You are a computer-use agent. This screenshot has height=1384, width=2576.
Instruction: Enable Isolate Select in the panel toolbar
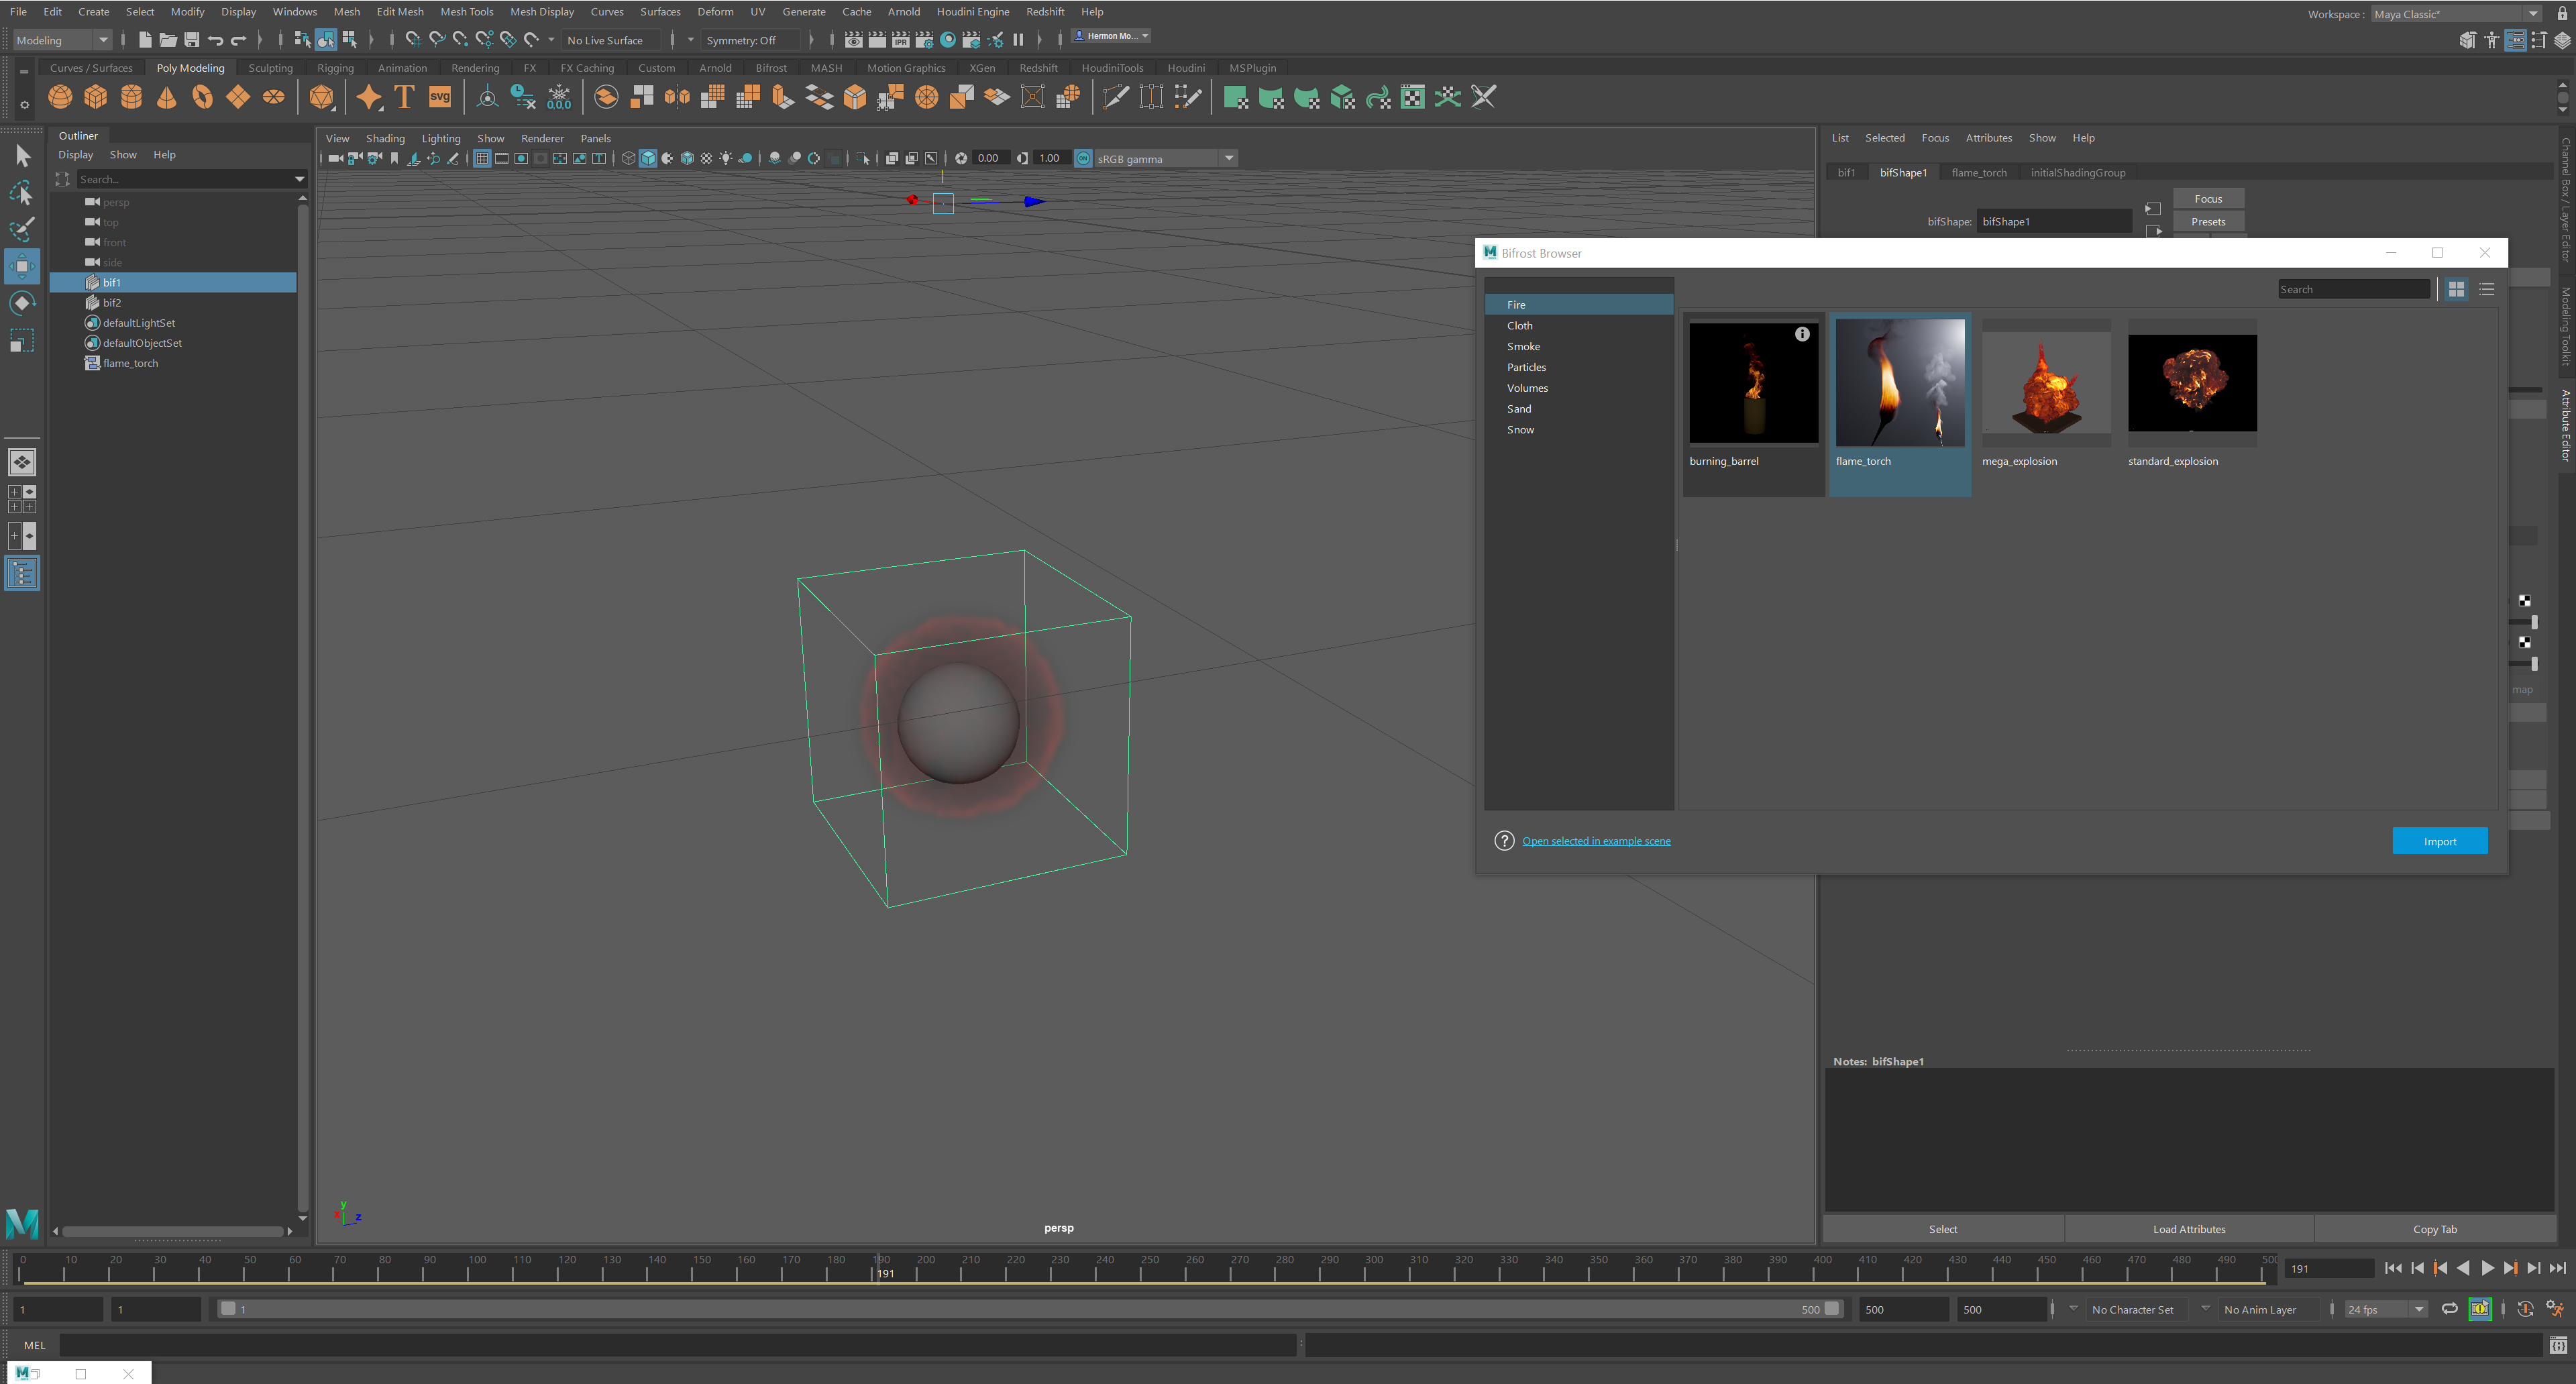coord(862,158)
